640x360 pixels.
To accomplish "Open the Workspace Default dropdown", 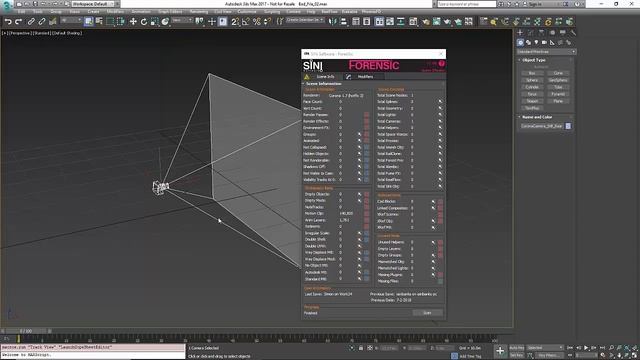I will click(x=93, y=4).
